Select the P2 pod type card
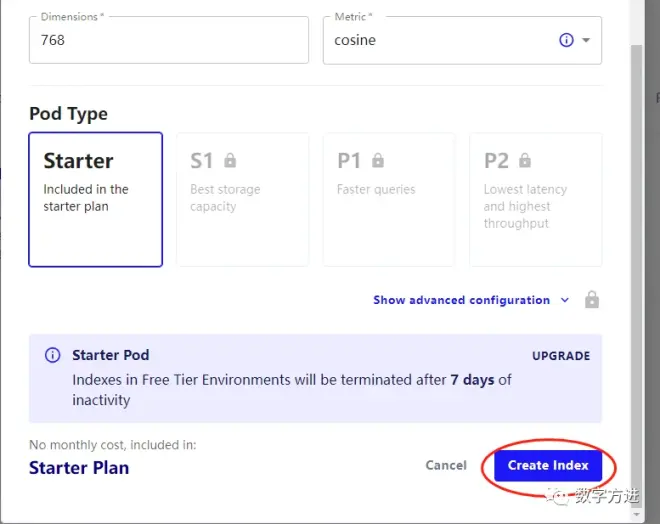660x524 pixels. pyautogui.click(x=536, y=199)
